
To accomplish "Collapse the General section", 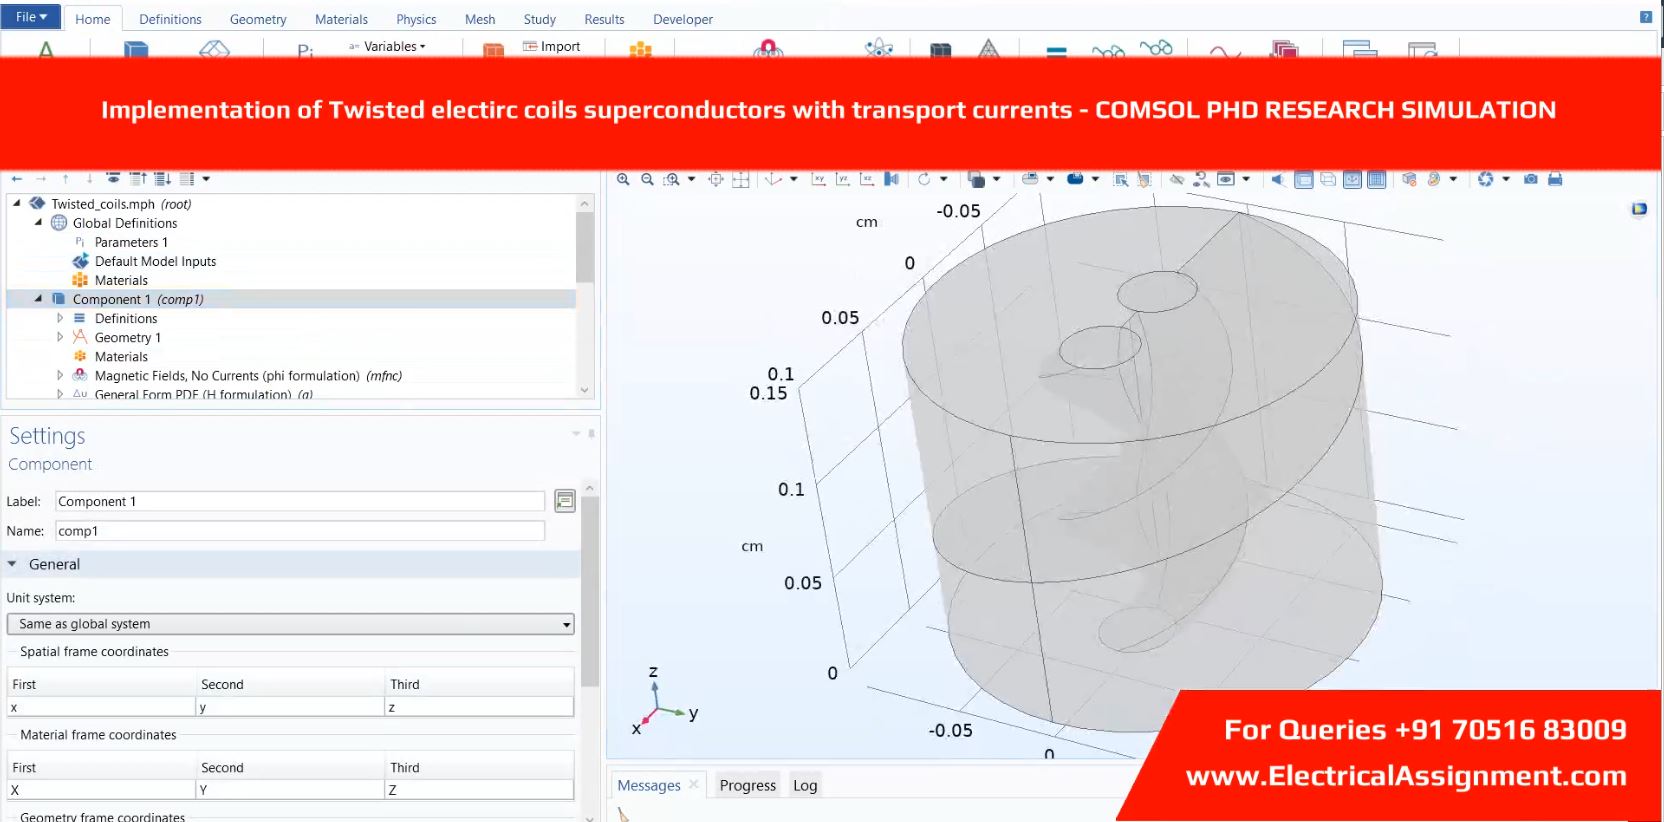I will coord(12,564).
